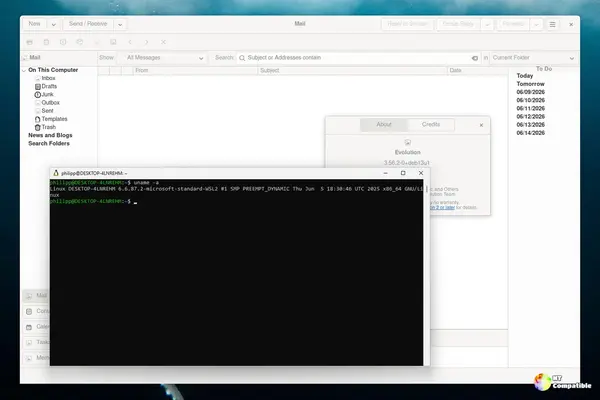
Task: Minimize the terminal window
Action: 386,173
